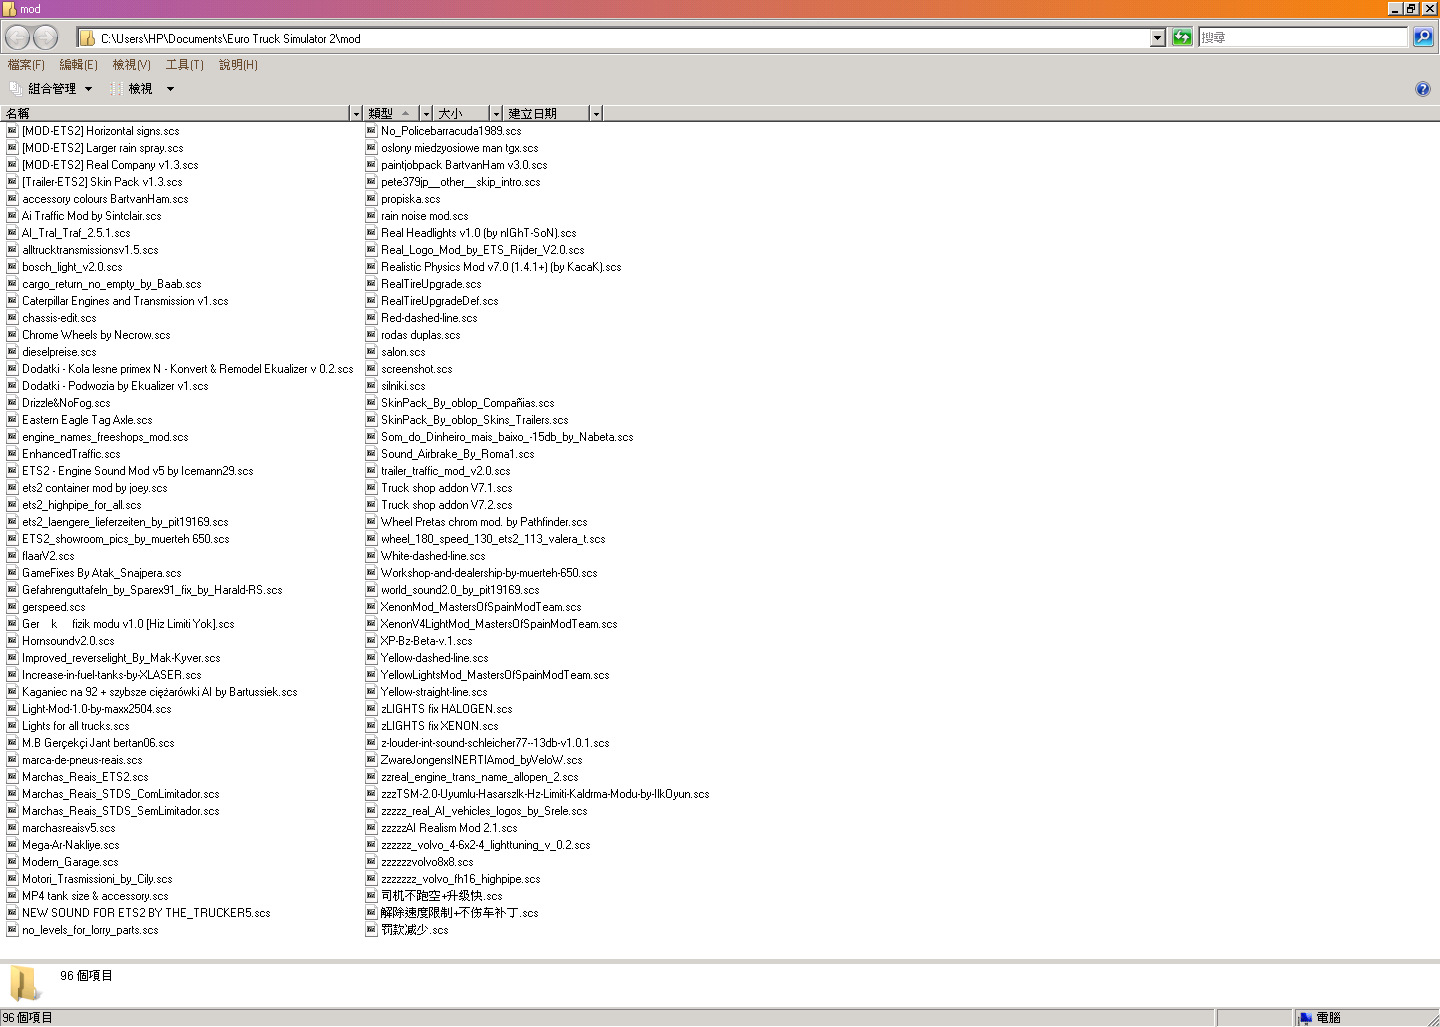
Task: Click the file icon of rodas duplas.scs
Action: (x=371, y=335)
